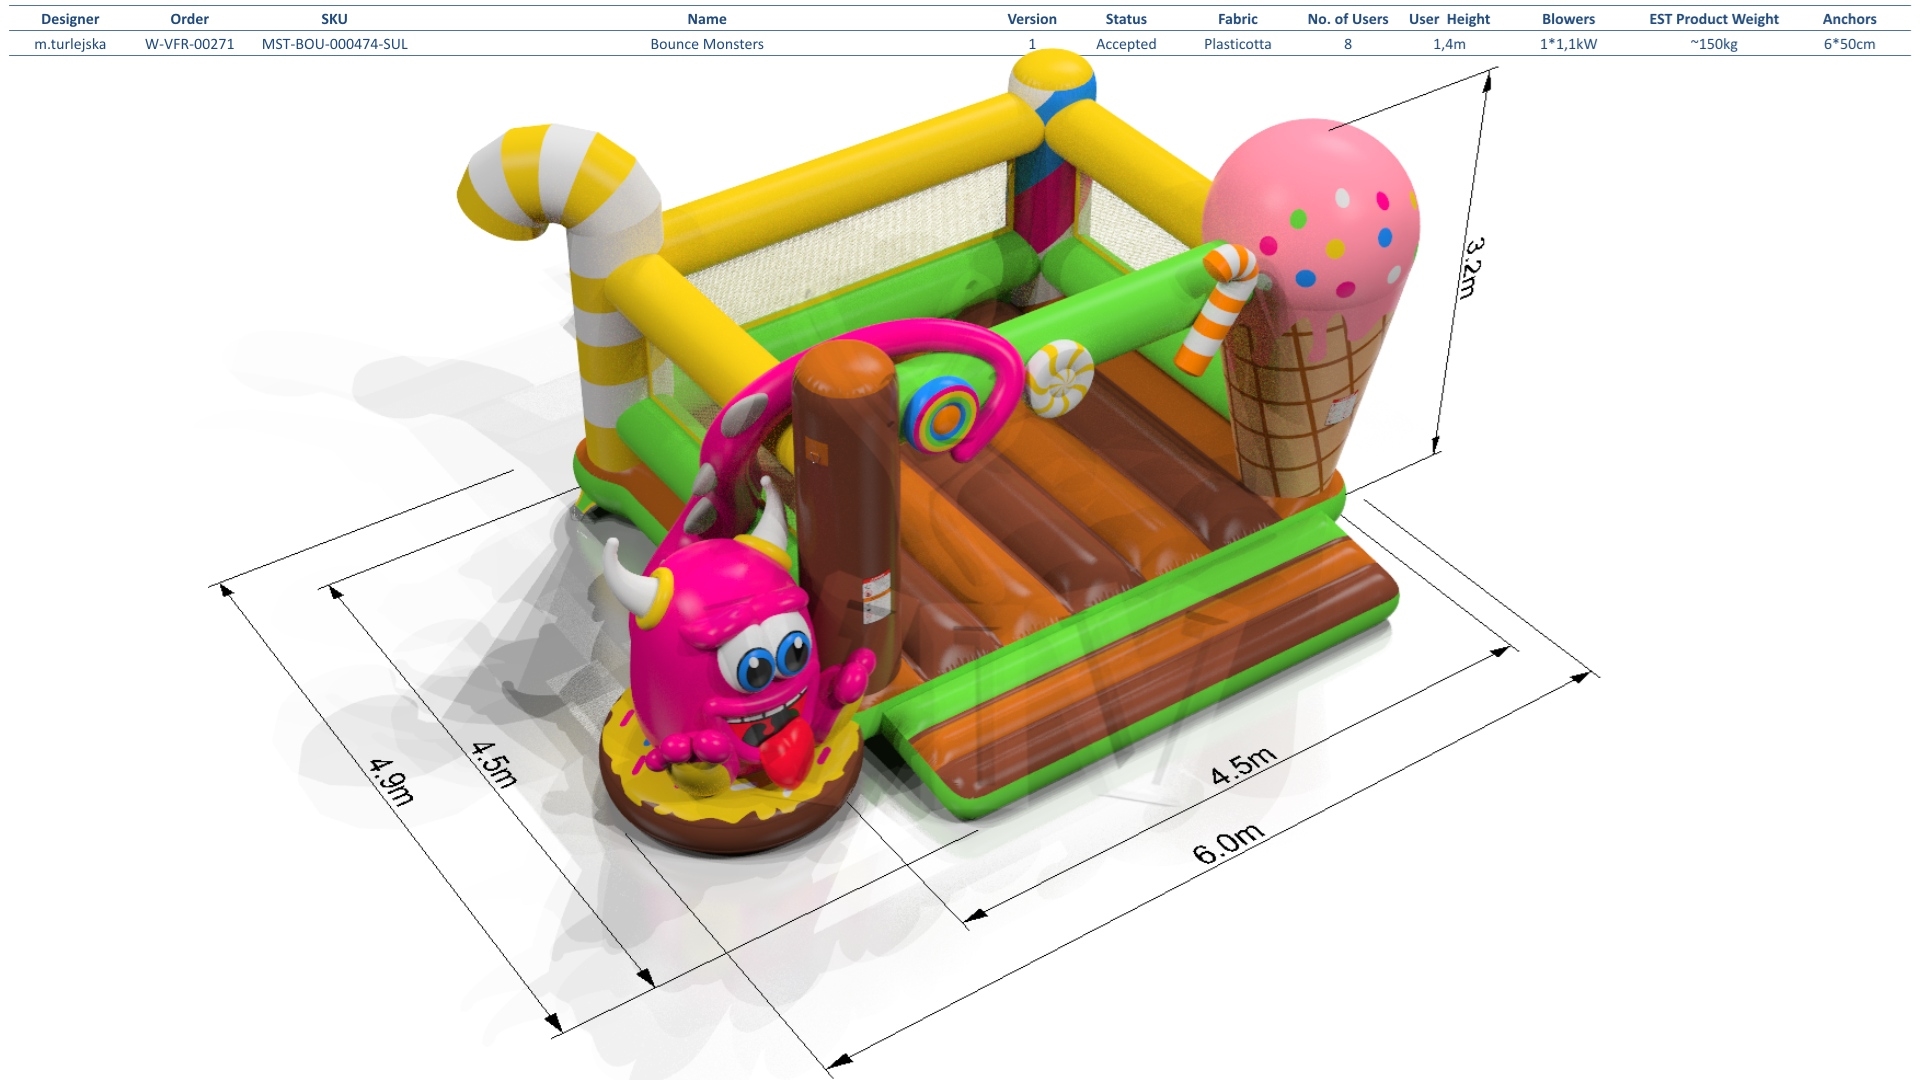
Task: Select the 'EST Product Weight' header
Action: pos(1713,19)
